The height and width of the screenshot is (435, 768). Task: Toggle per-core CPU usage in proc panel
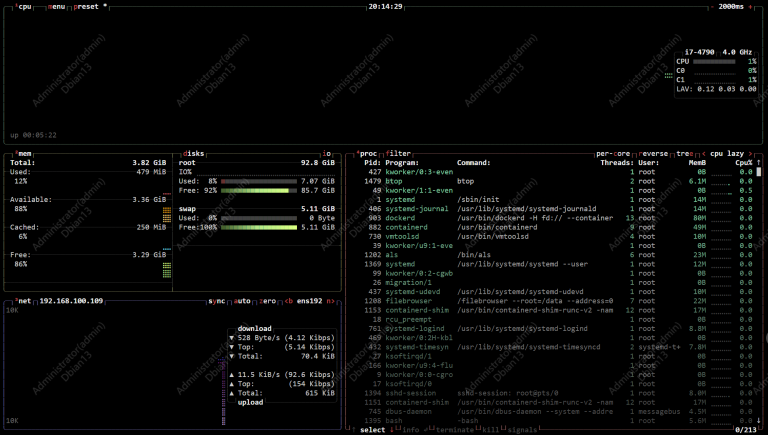614,154
